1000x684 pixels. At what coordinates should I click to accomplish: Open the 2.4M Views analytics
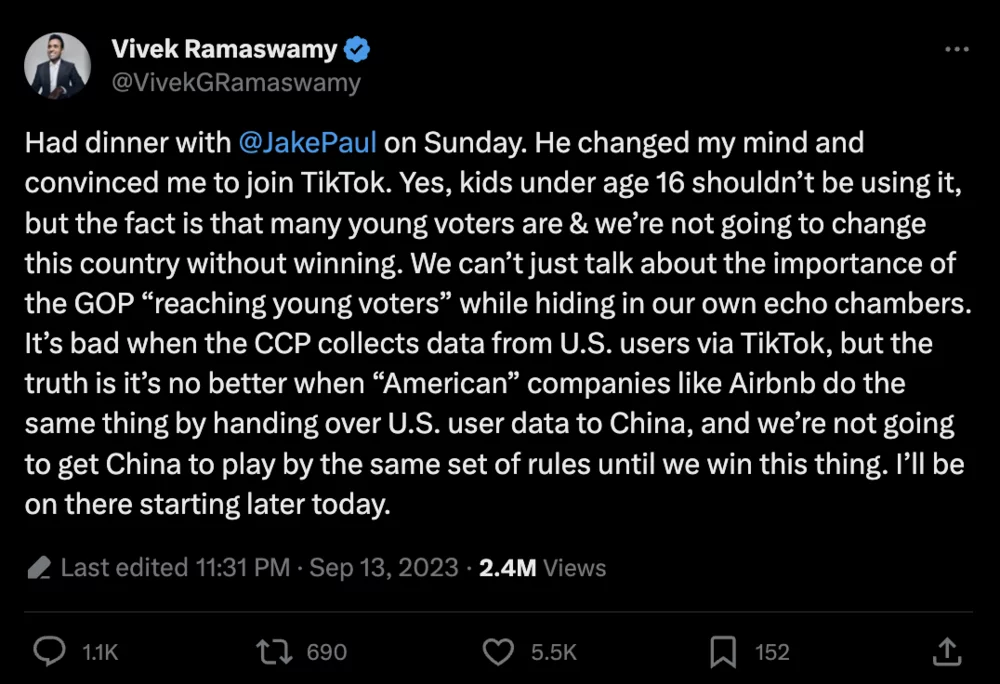click(x=542, y=568)
